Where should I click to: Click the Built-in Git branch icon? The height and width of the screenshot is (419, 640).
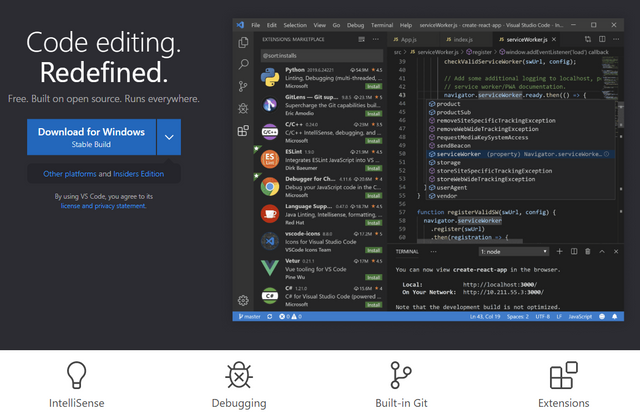pyautogui.click(x=401, y=375)
